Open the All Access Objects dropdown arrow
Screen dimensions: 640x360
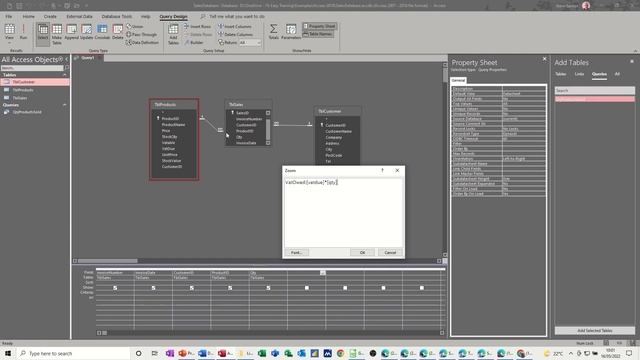pos(61,60)
